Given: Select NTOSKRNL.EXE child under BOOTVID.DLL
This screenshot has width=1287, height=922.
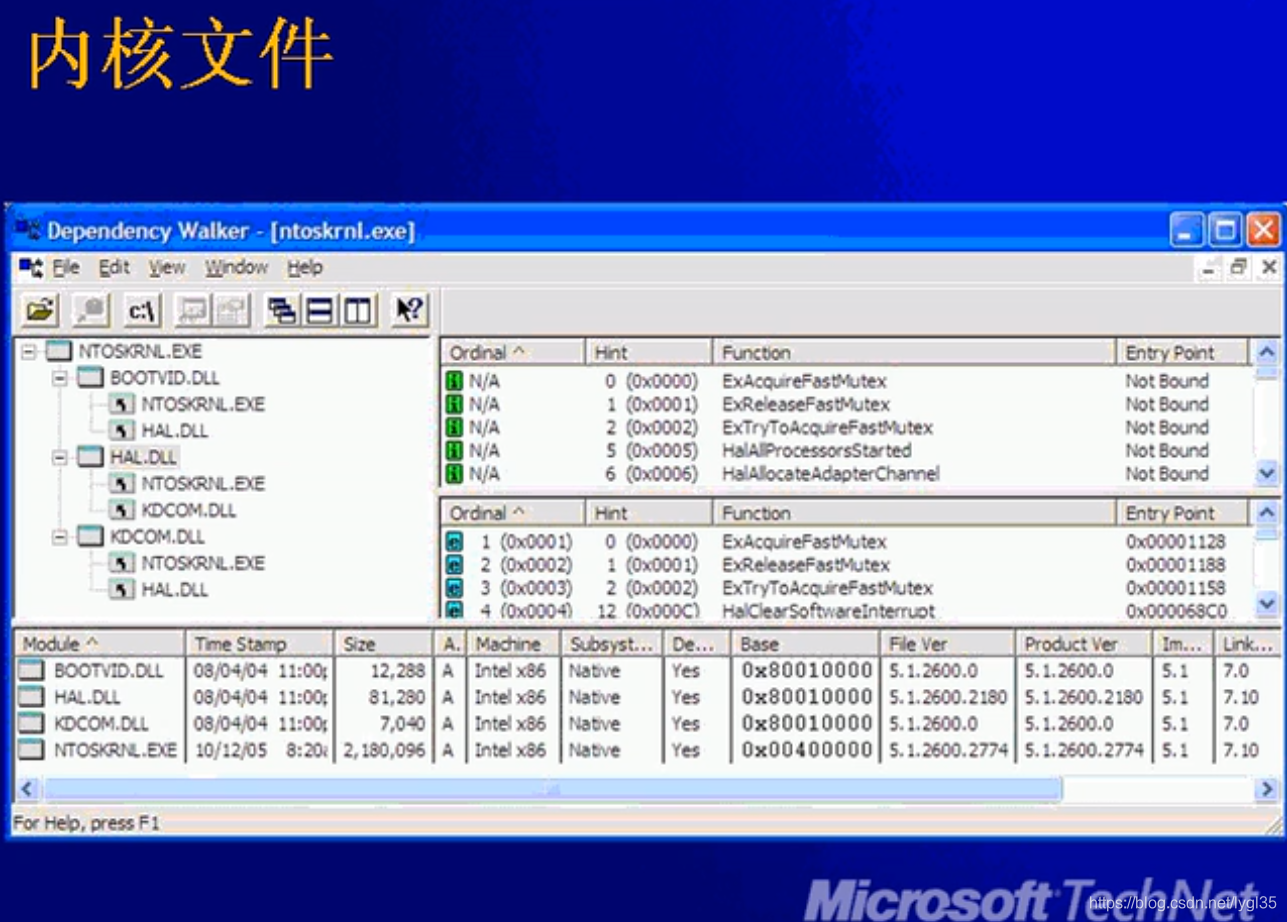Looking at the screenshot, I should [203, 404].
